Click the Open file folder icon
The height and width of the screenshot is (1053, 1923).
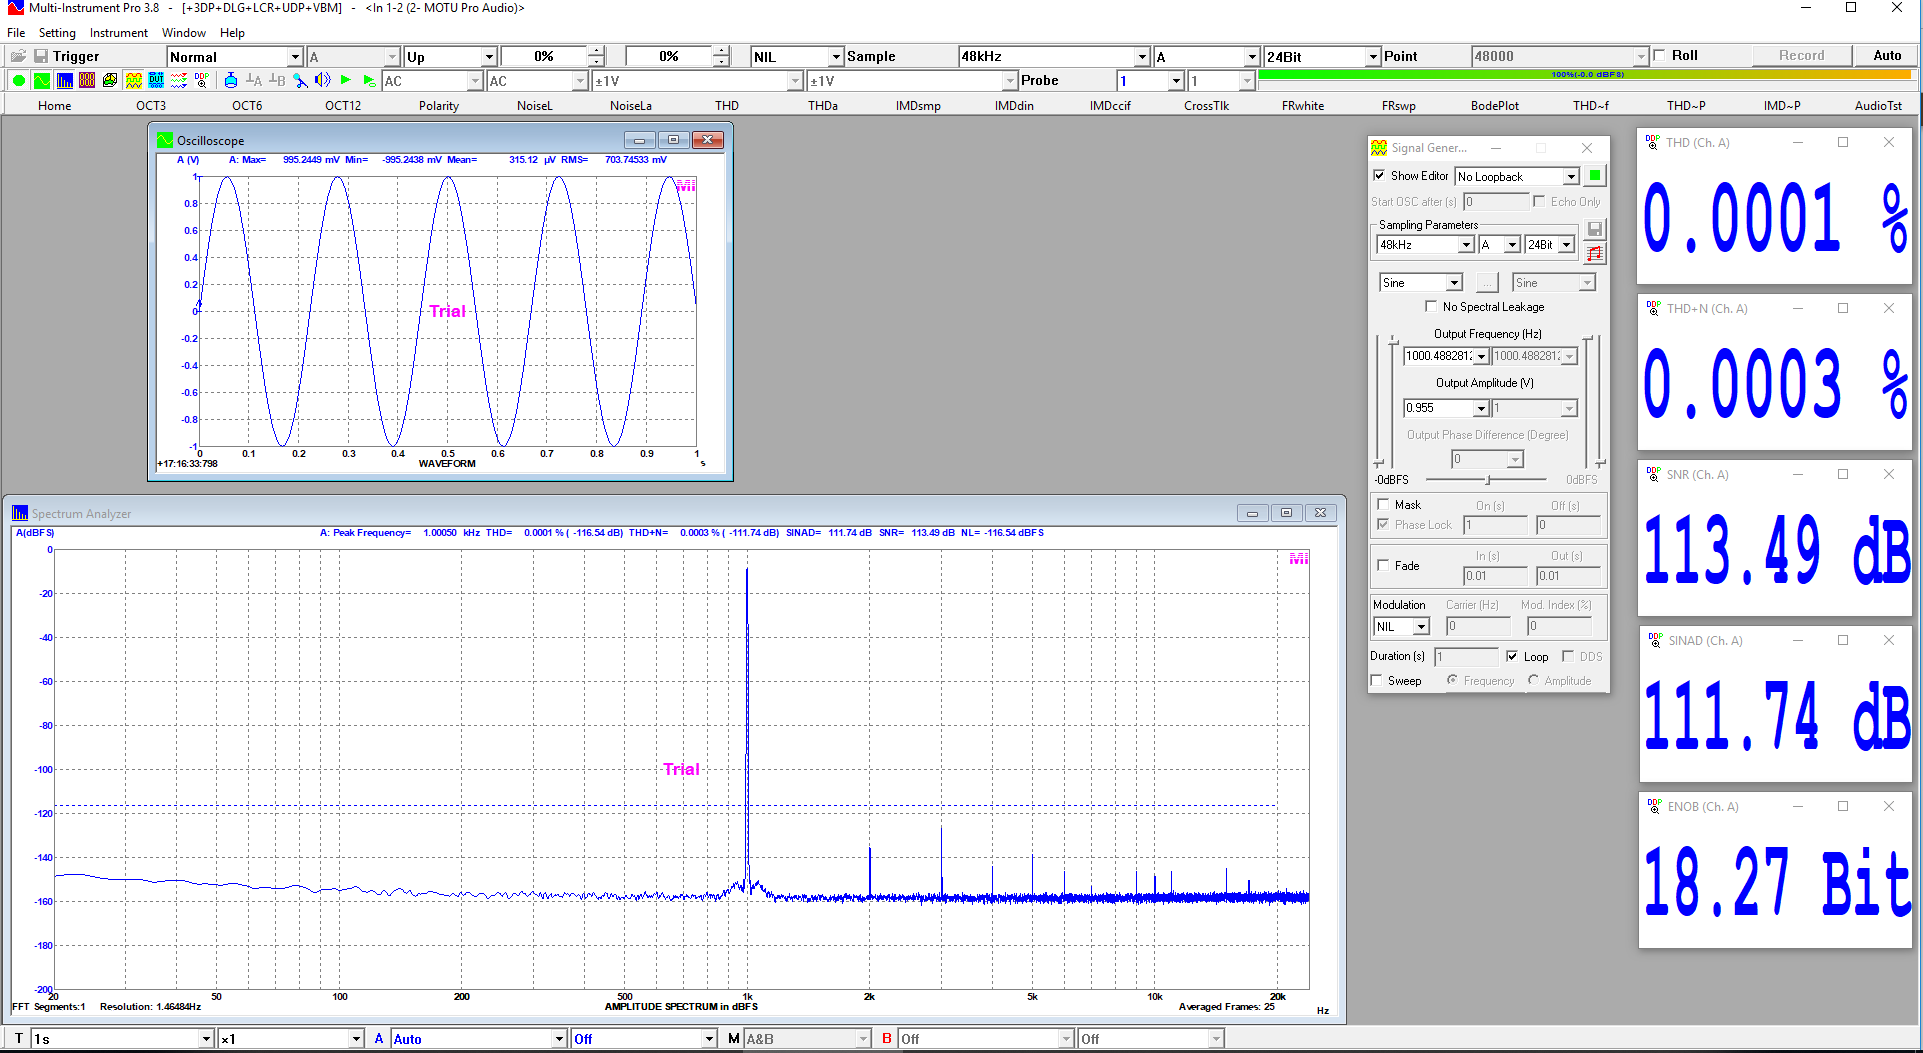pos(18,56)
